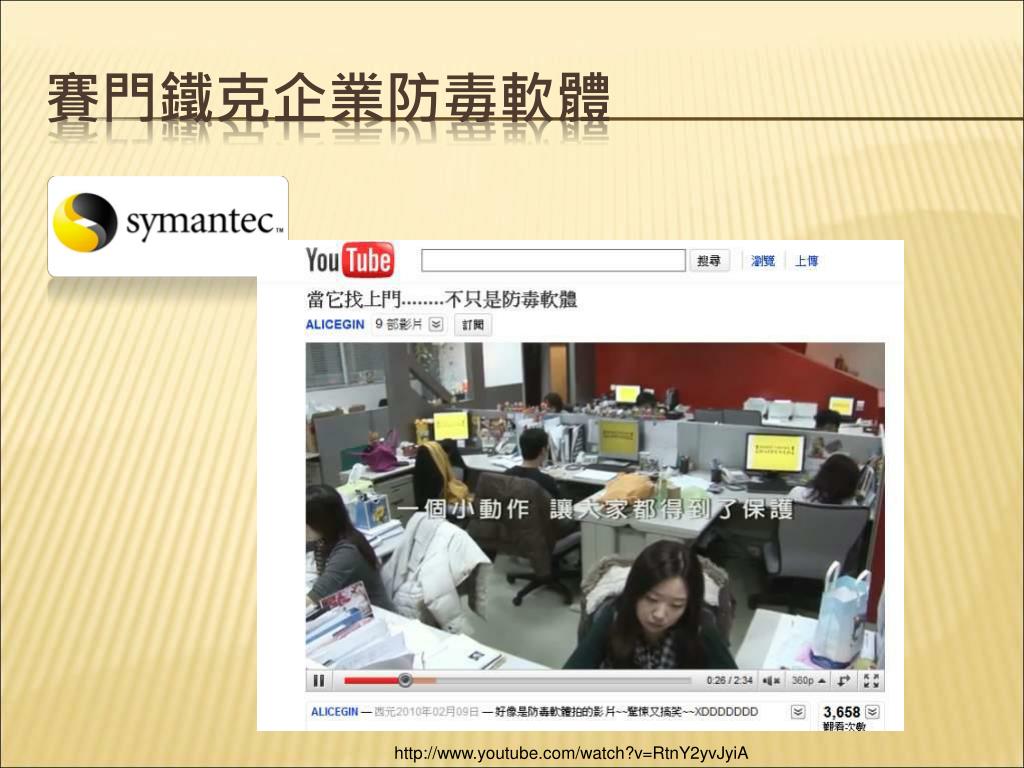This screenshot has width=1024, height=768.
Task: Click the Symantec logo image
Action: coord(168,225)
